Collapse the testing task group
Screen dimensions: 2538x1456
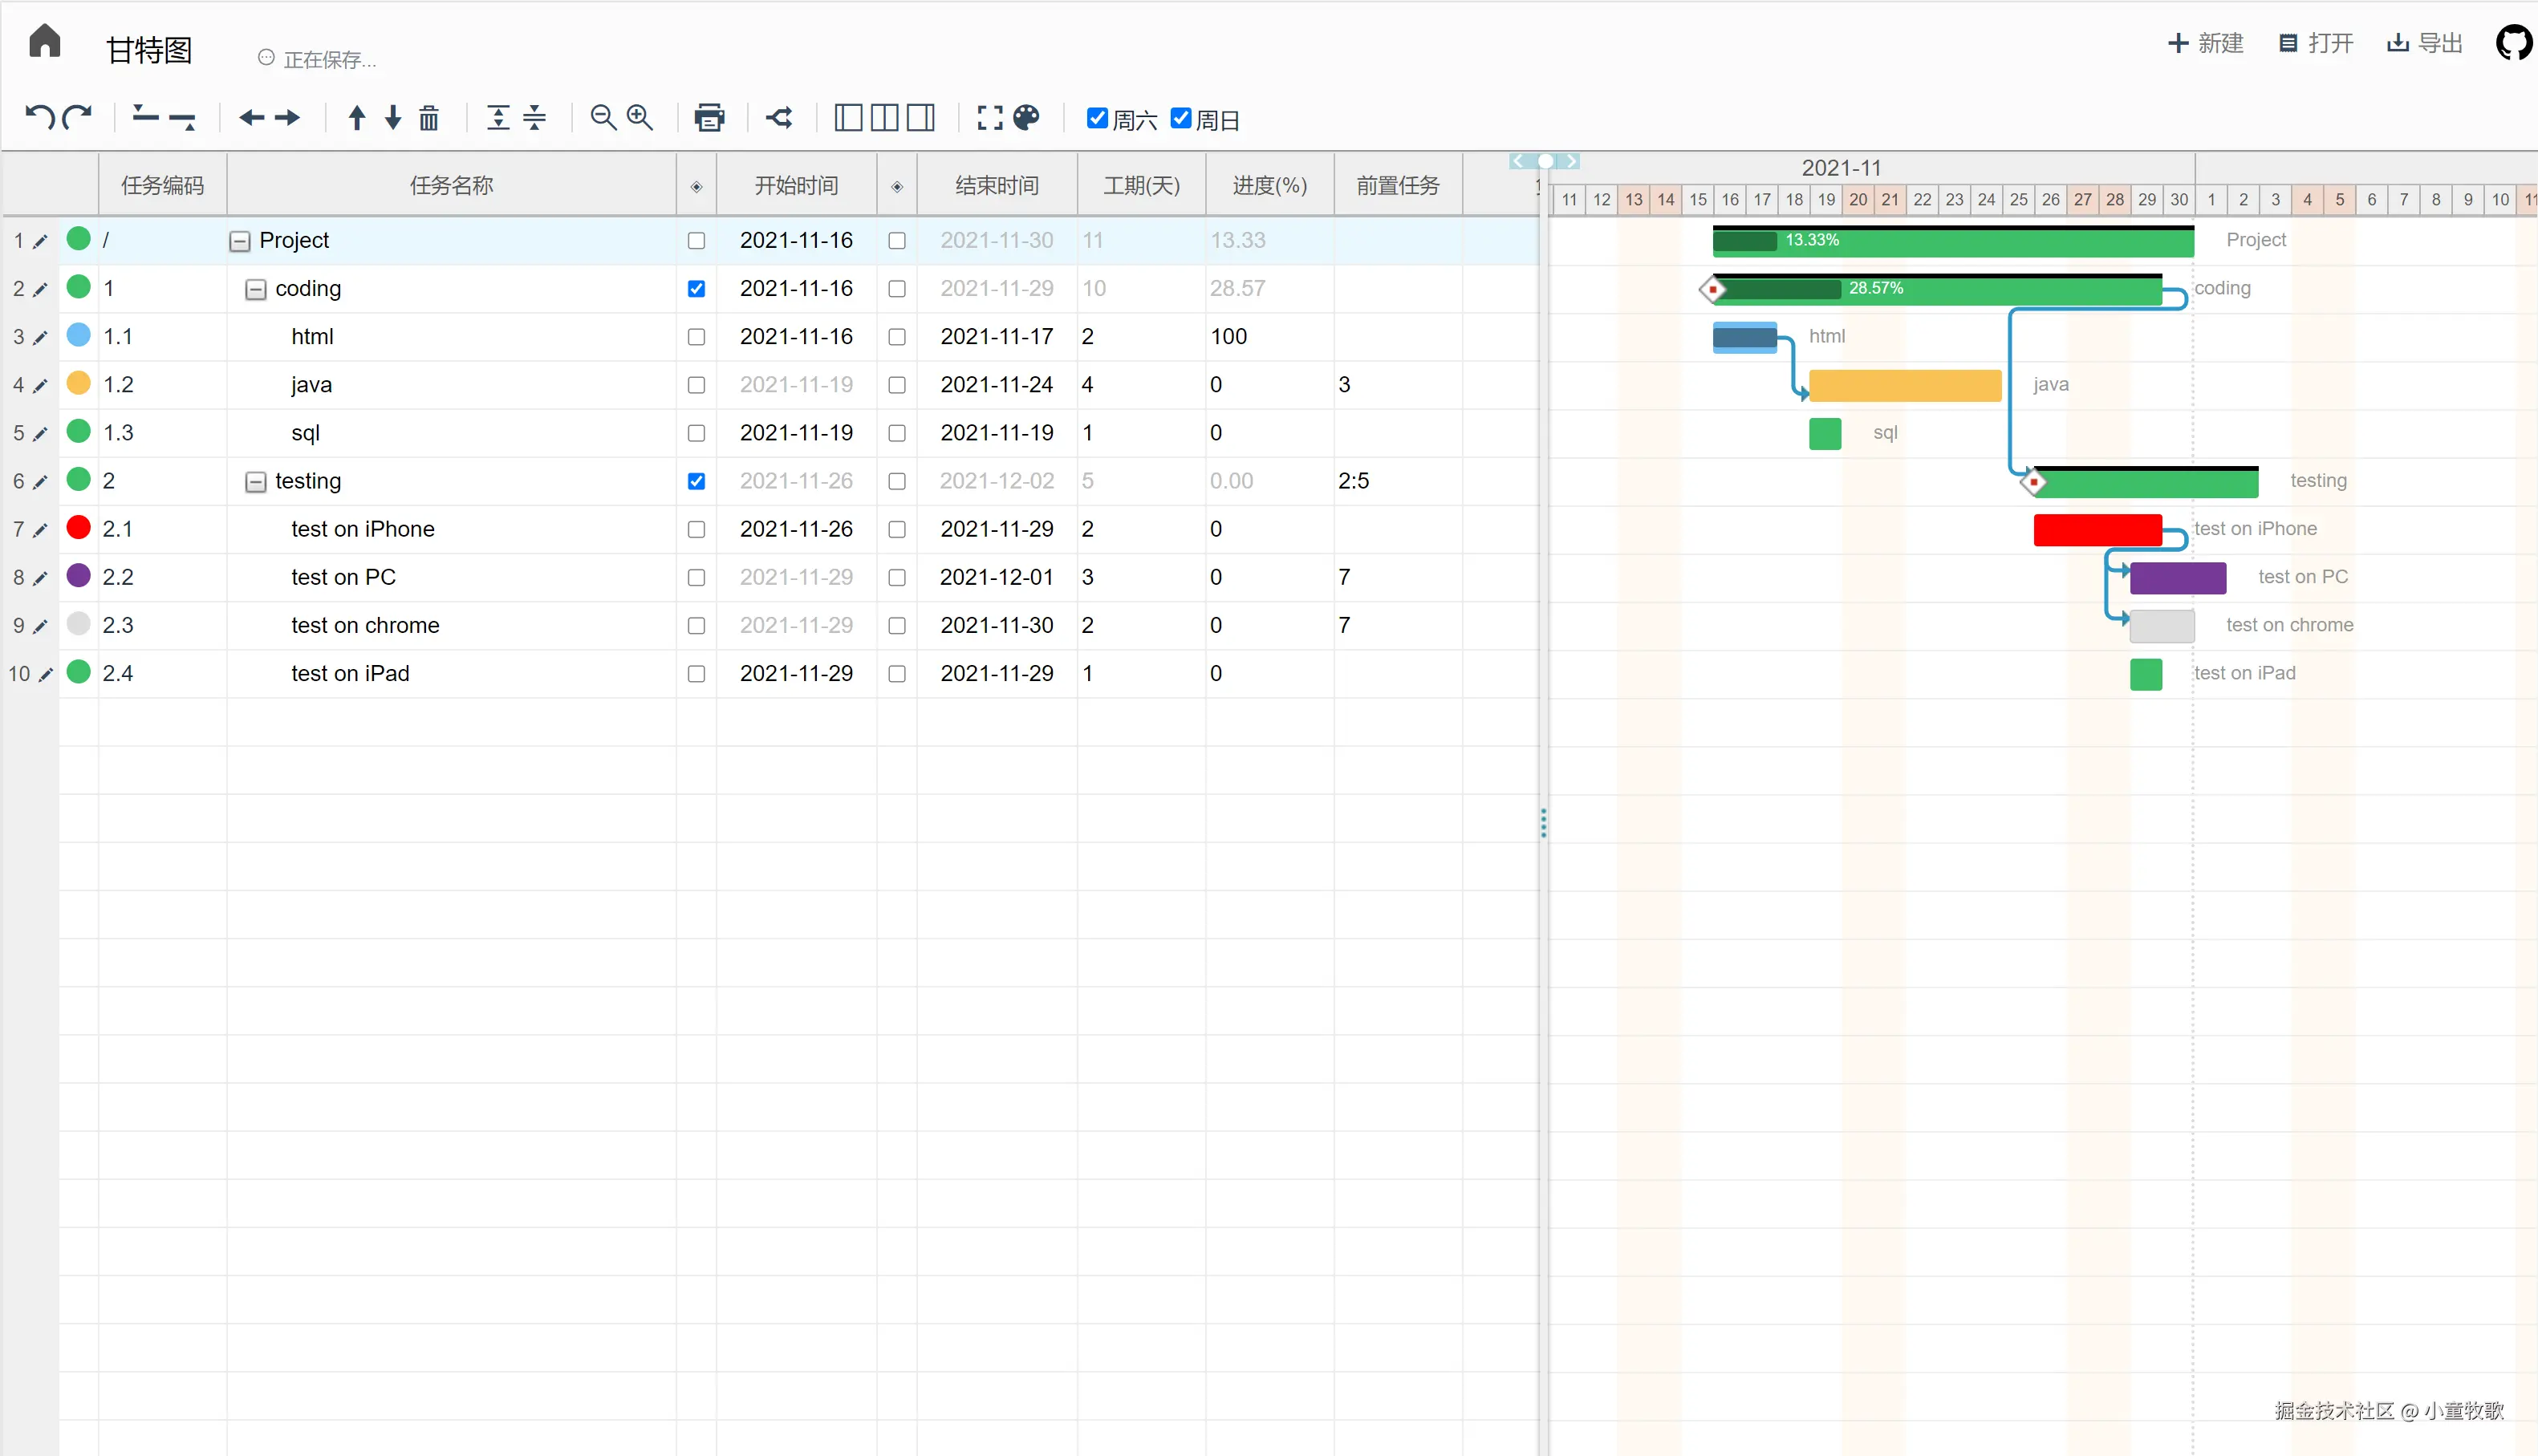click(x=256, y=482)
